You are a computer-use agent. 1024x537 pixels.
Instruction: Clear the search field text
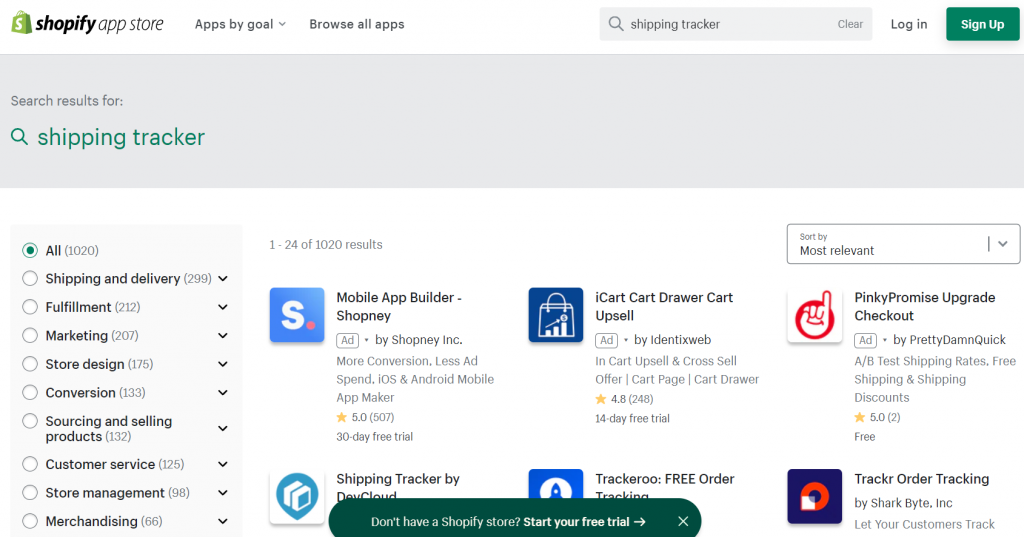[x=850, y=24]
